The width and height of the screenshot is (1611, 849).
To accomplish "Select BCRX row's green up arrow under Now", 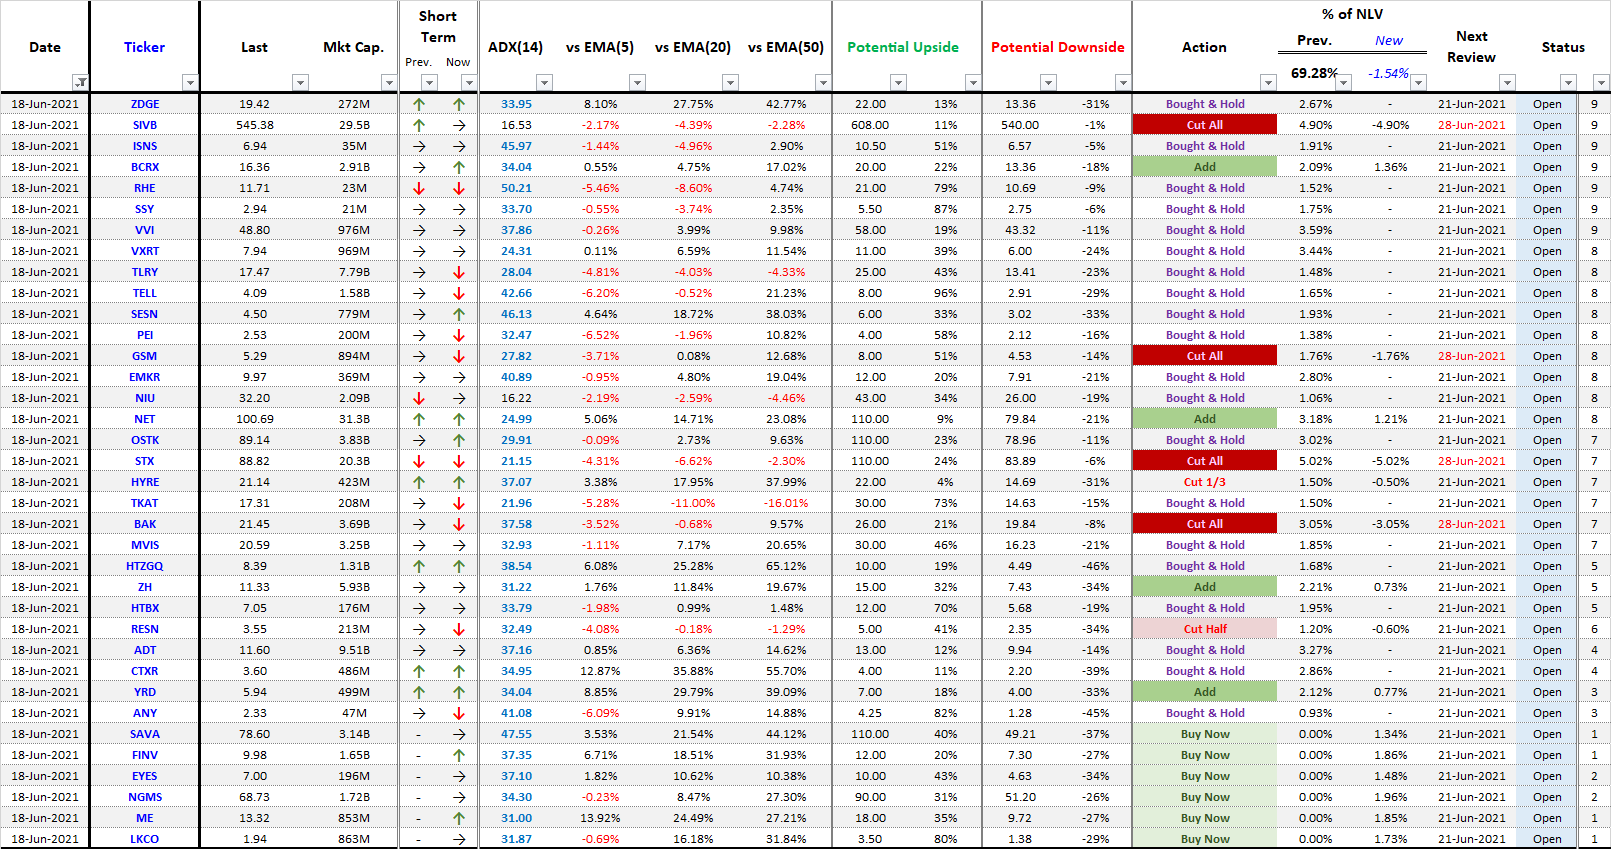I will 459,167.
